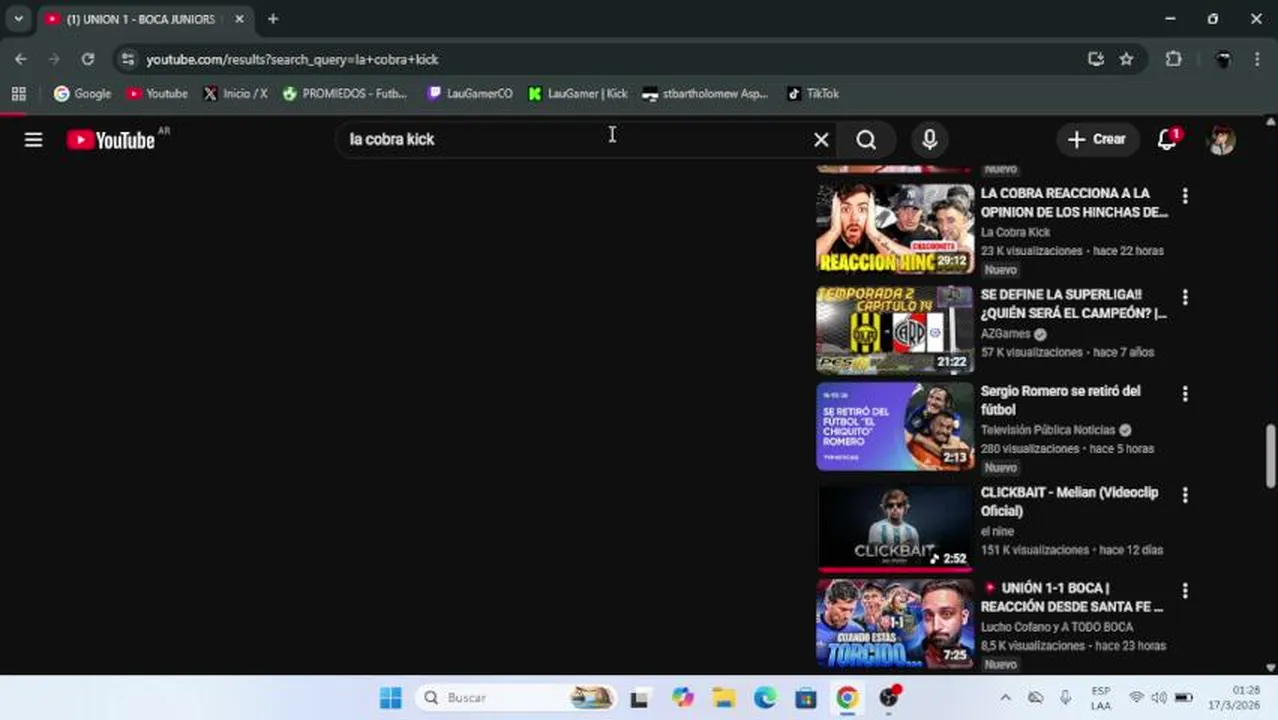The height and width of the screenshot is (720, 1278).
Task: Click the Crear button
Action: [1097, 140]
